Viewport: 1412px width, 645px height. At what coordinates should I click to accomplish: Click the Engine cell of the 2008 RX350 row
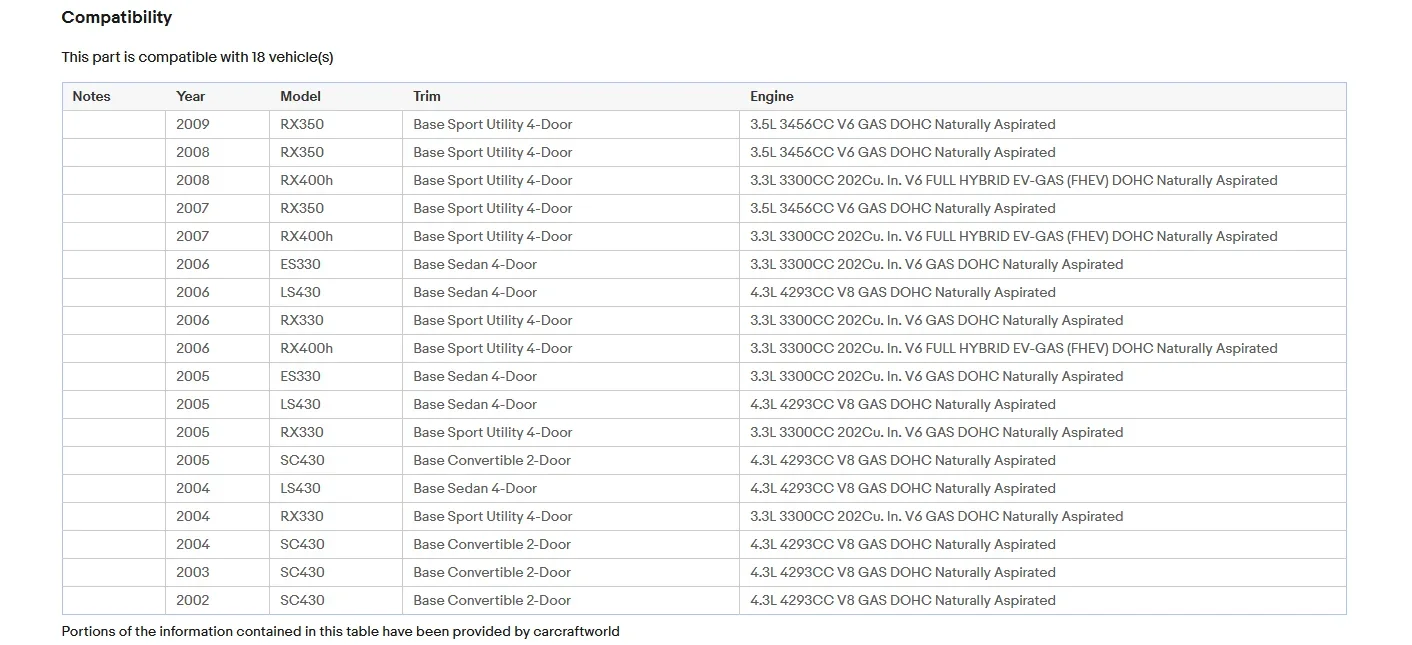[1043, 153]
